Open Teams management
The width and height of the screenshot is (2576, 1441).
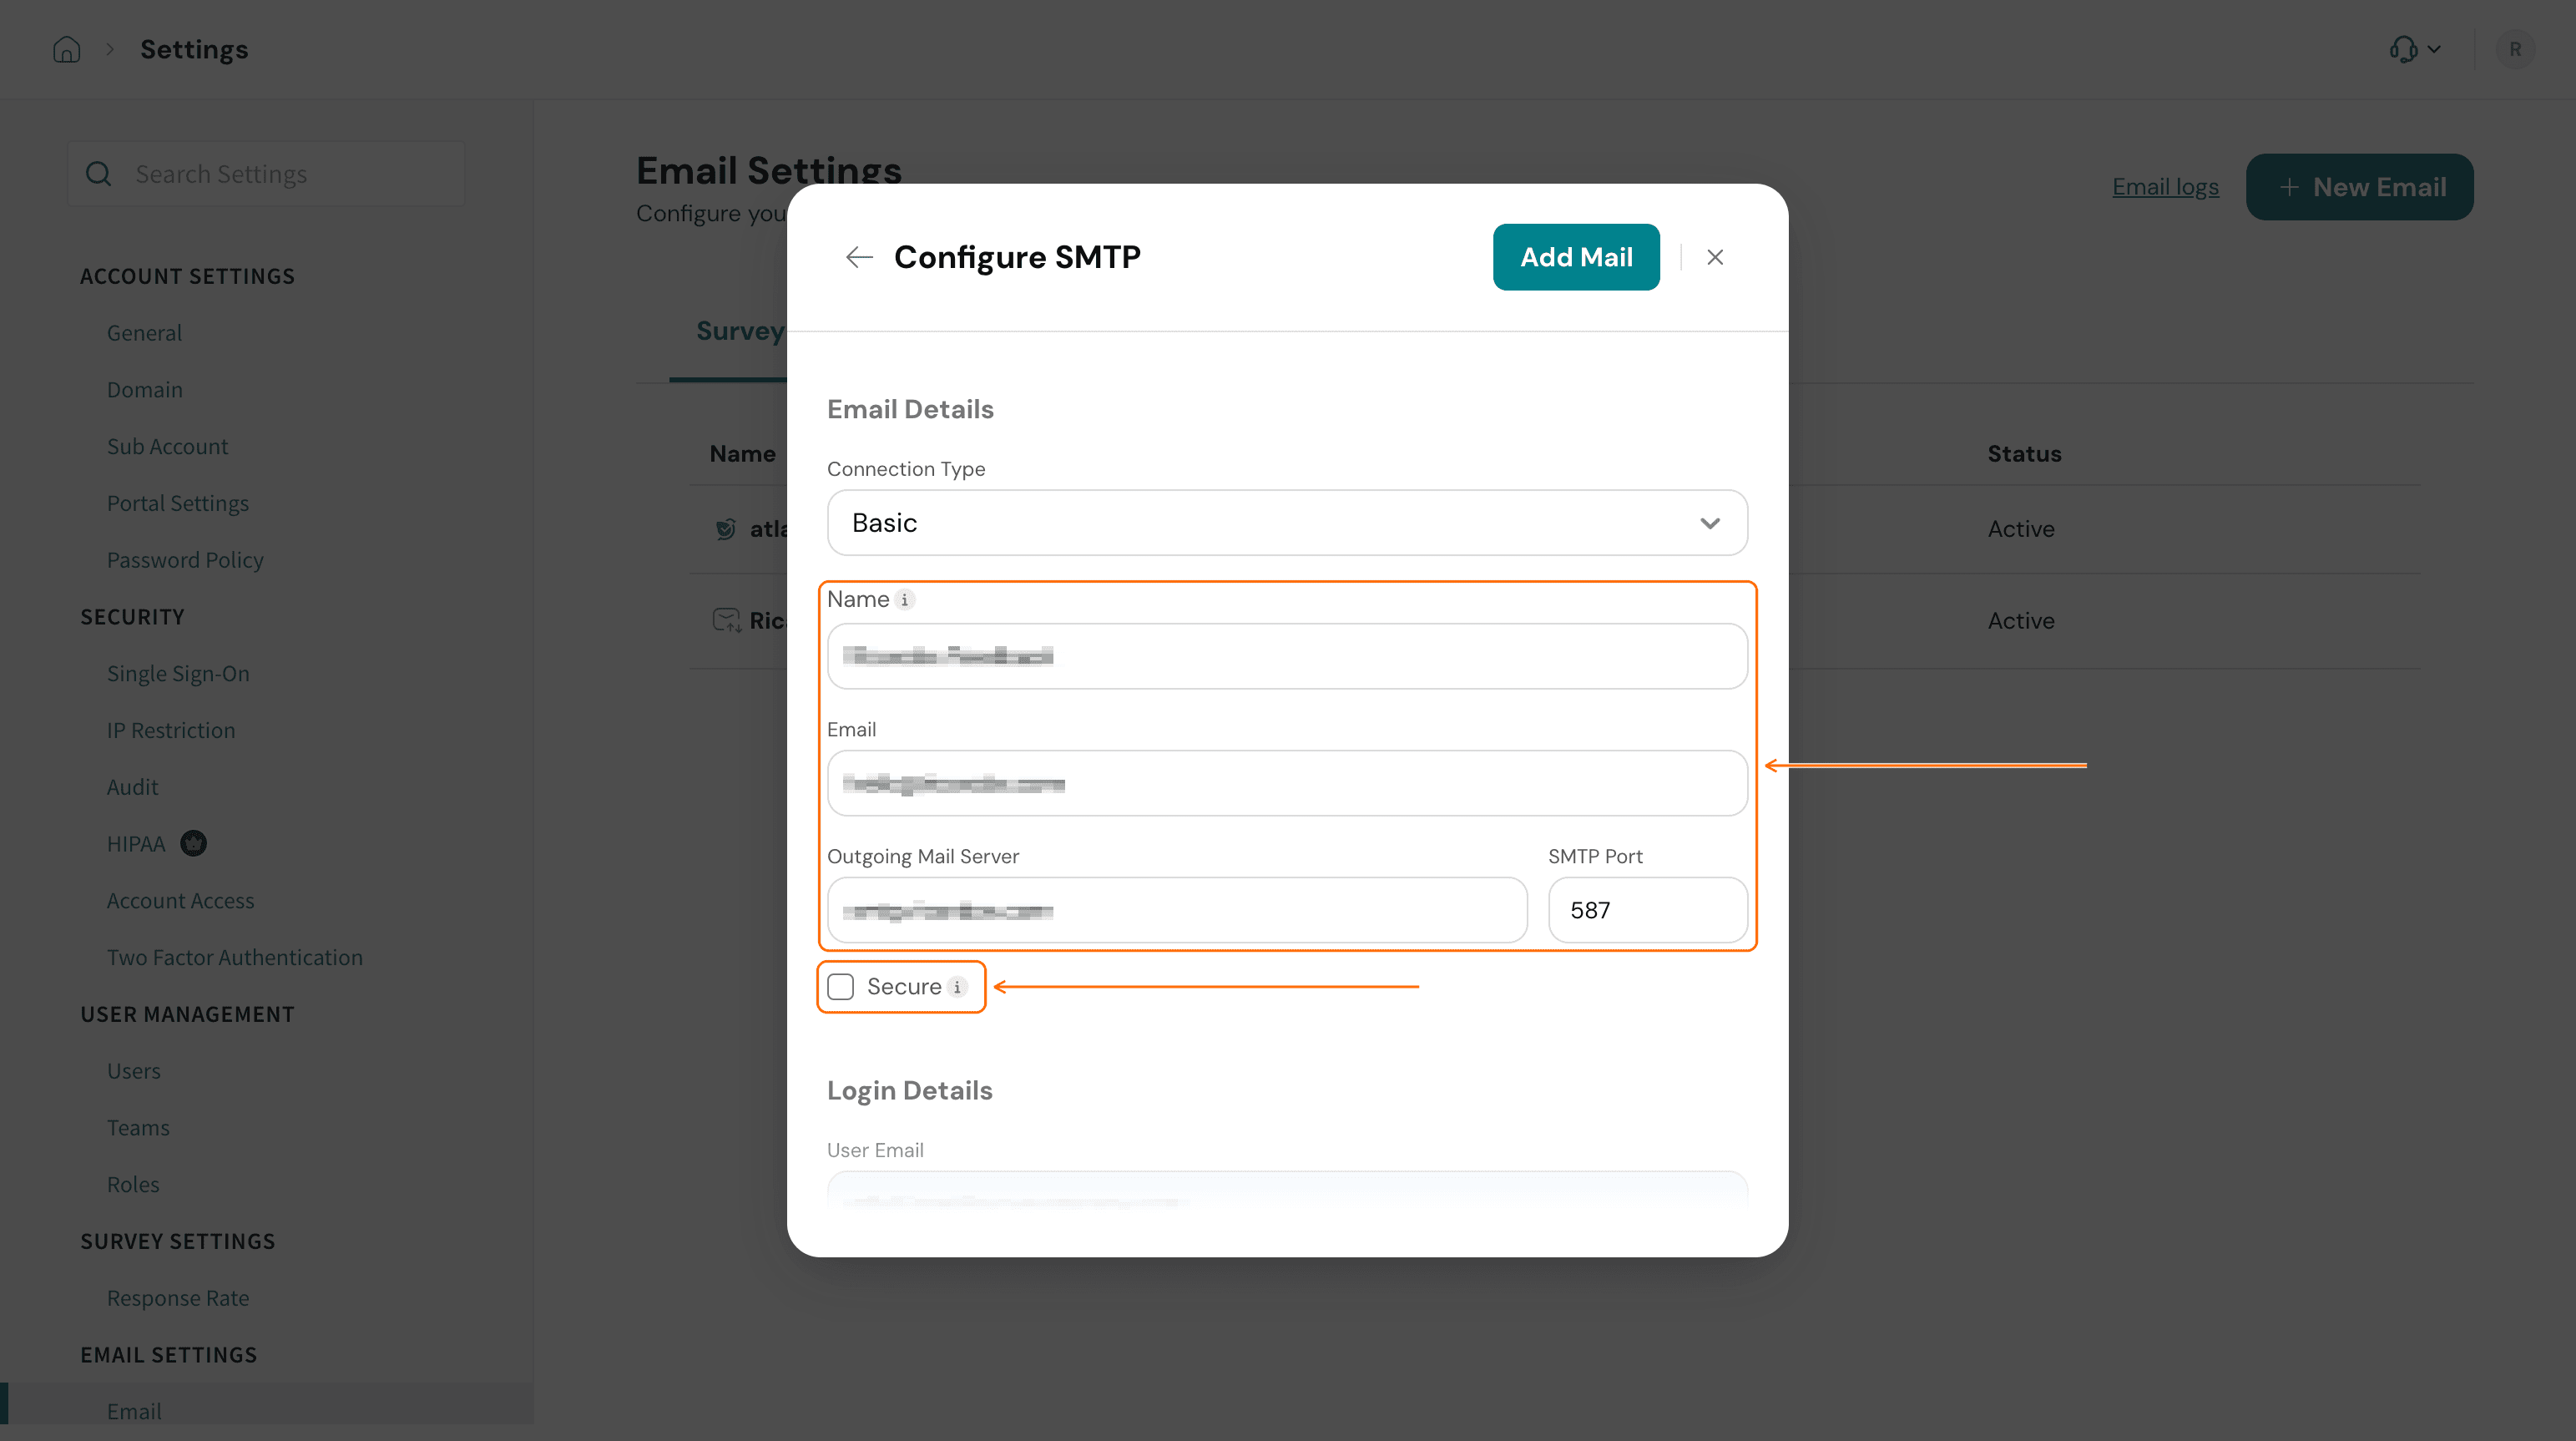[138, 1128]
